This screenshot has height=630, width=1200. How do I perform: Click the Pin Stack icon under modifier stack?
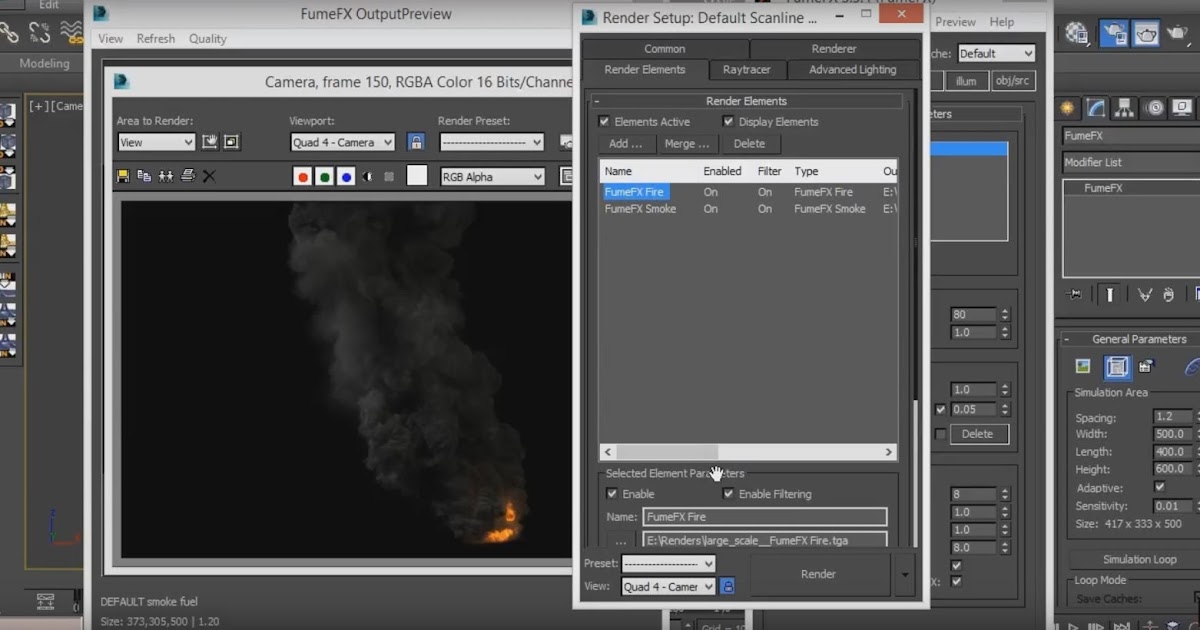(x=1075, y=295)
